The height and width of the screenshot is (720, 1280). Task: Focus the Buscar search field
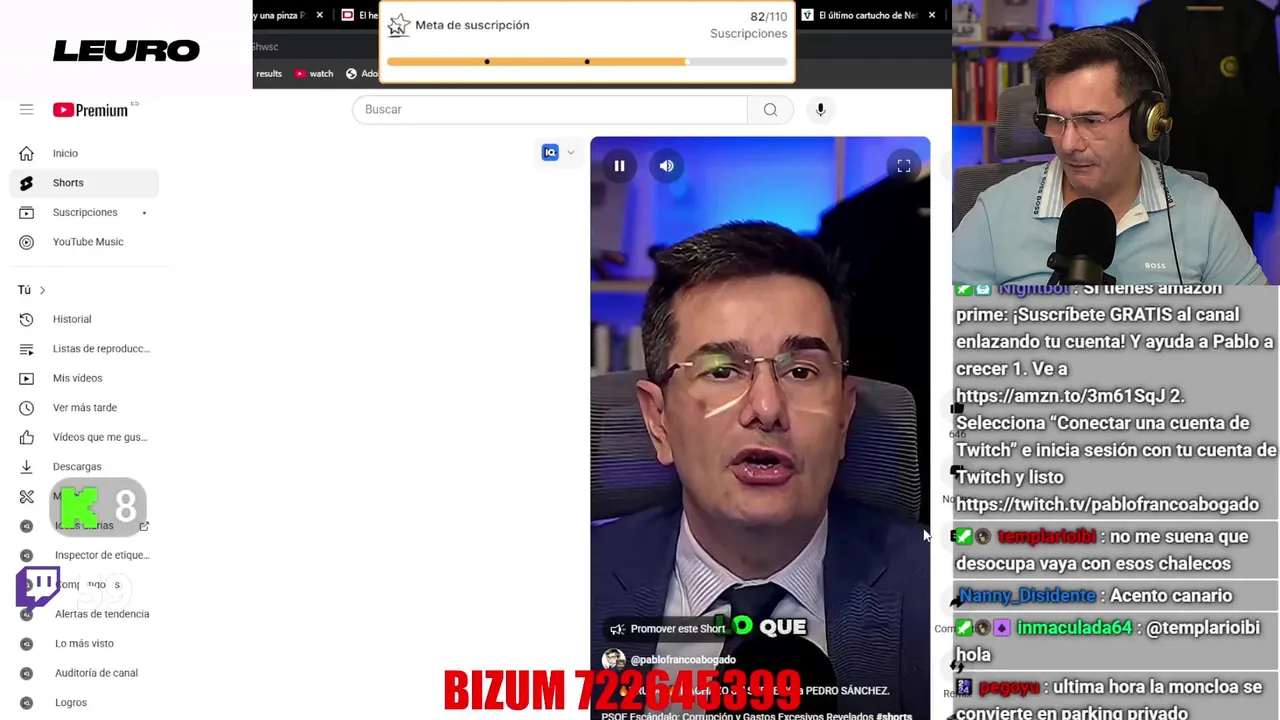pos(549,109)
